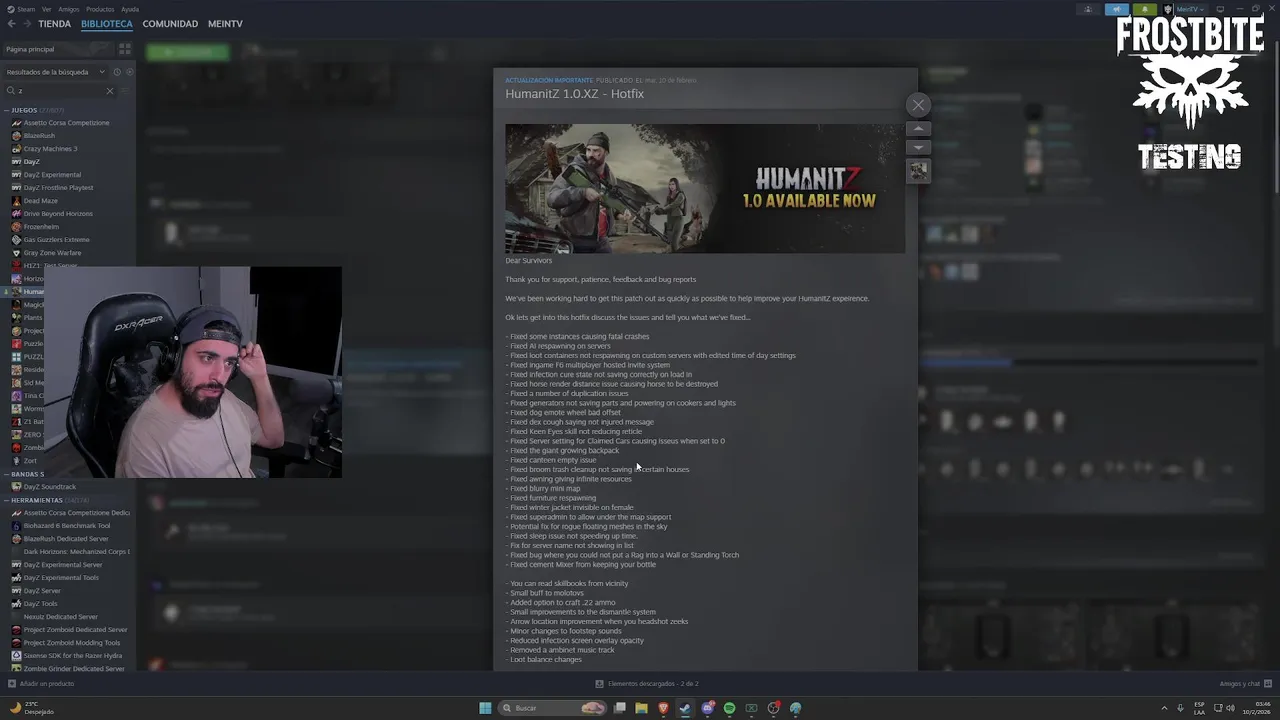Select Gas Guzzlers Extreme

point(57,240)
